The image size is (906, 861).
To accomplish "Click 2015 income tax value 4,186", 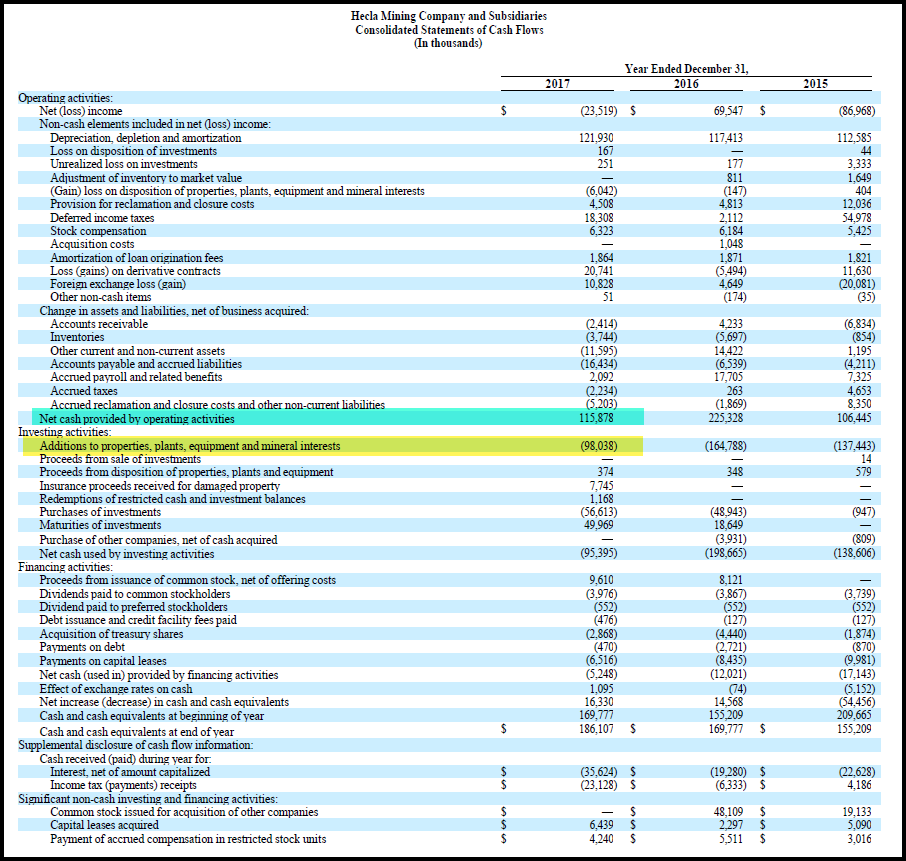I will coord(860,785).
